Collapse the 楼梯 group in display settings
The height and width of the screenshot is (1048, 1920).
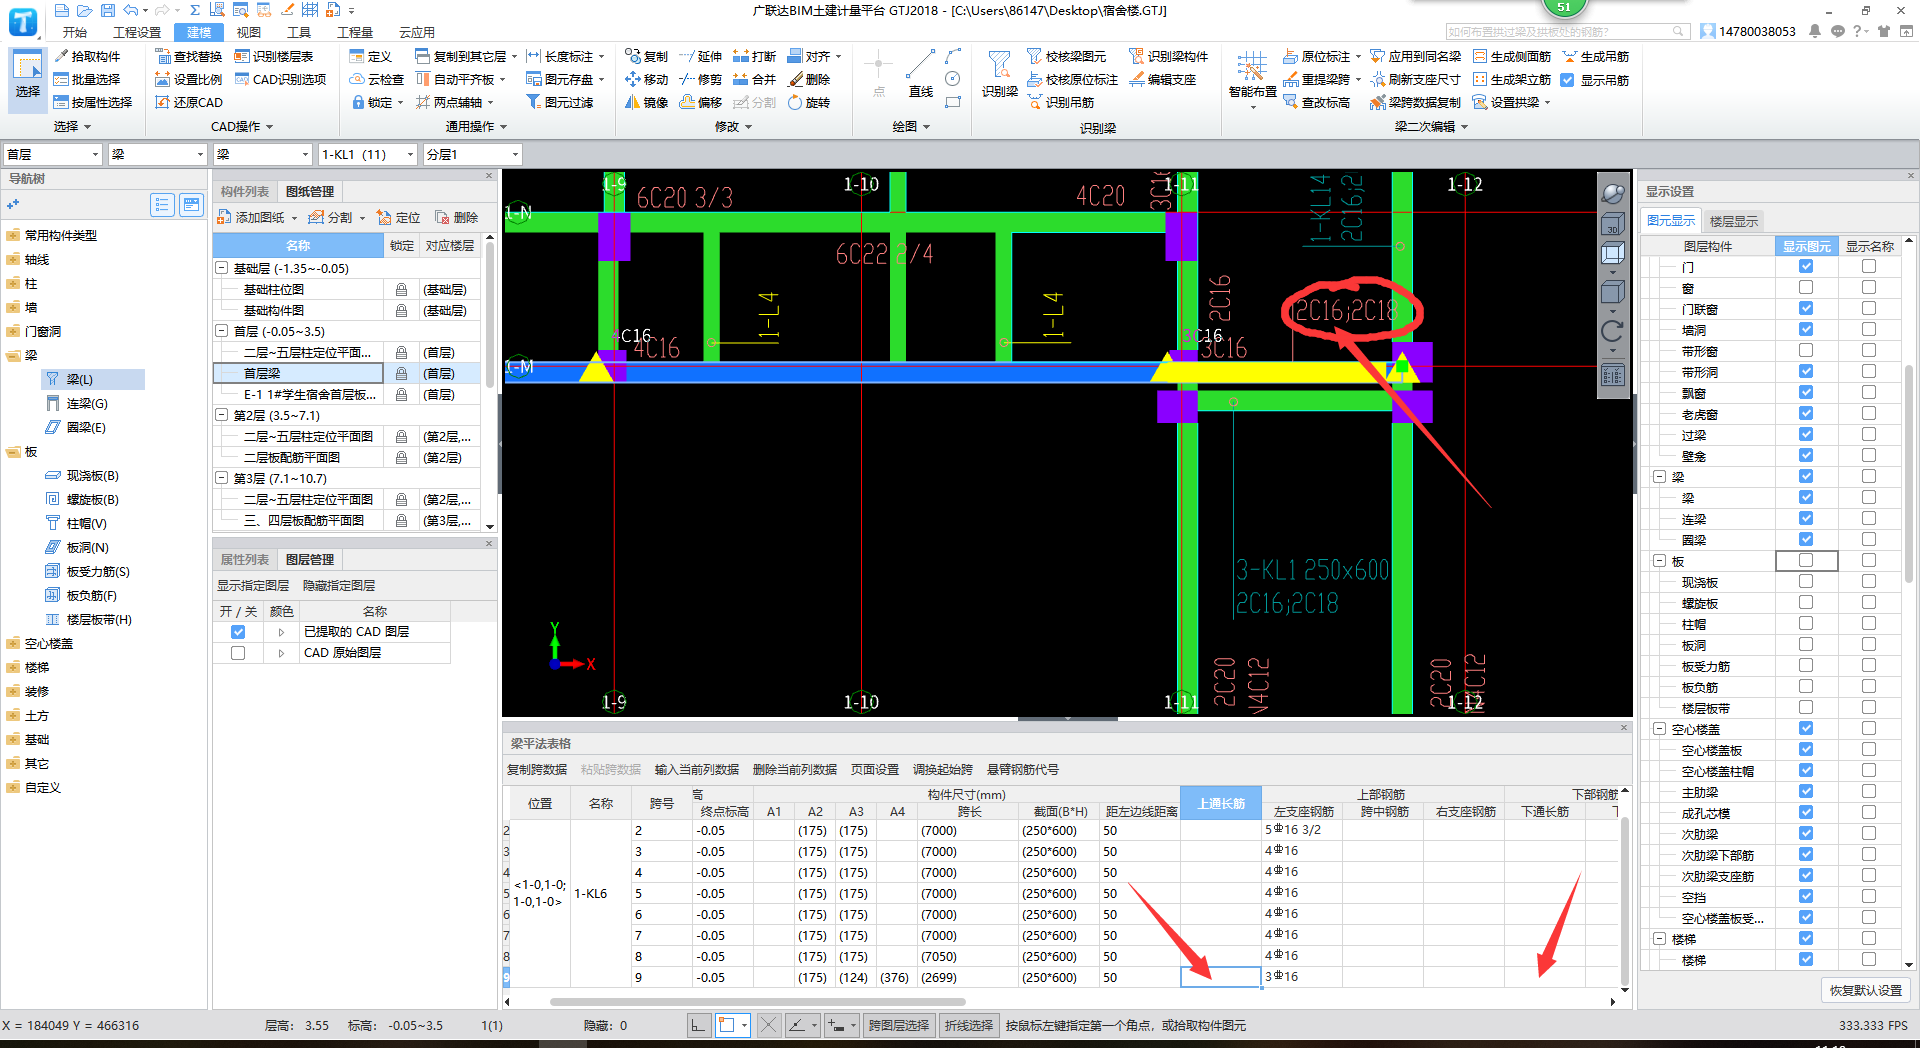tap(1659, 939)
